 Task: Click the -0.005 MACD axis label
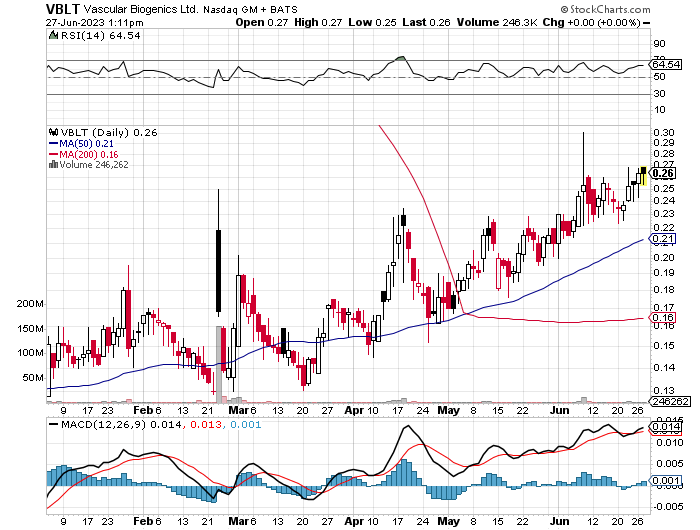(x=668, y=507)
